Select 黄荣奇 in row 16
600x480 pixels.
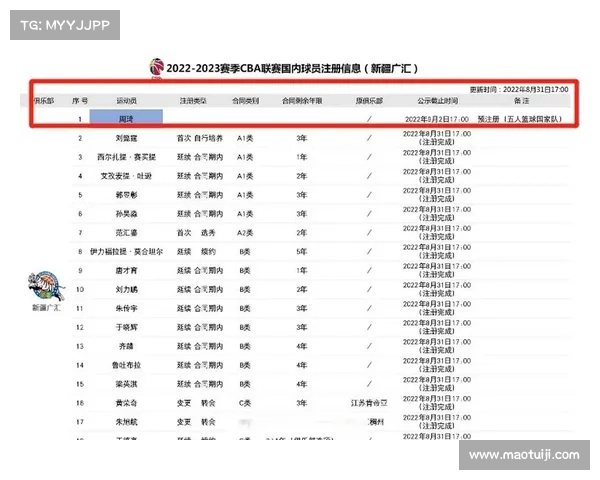[126, 403]
